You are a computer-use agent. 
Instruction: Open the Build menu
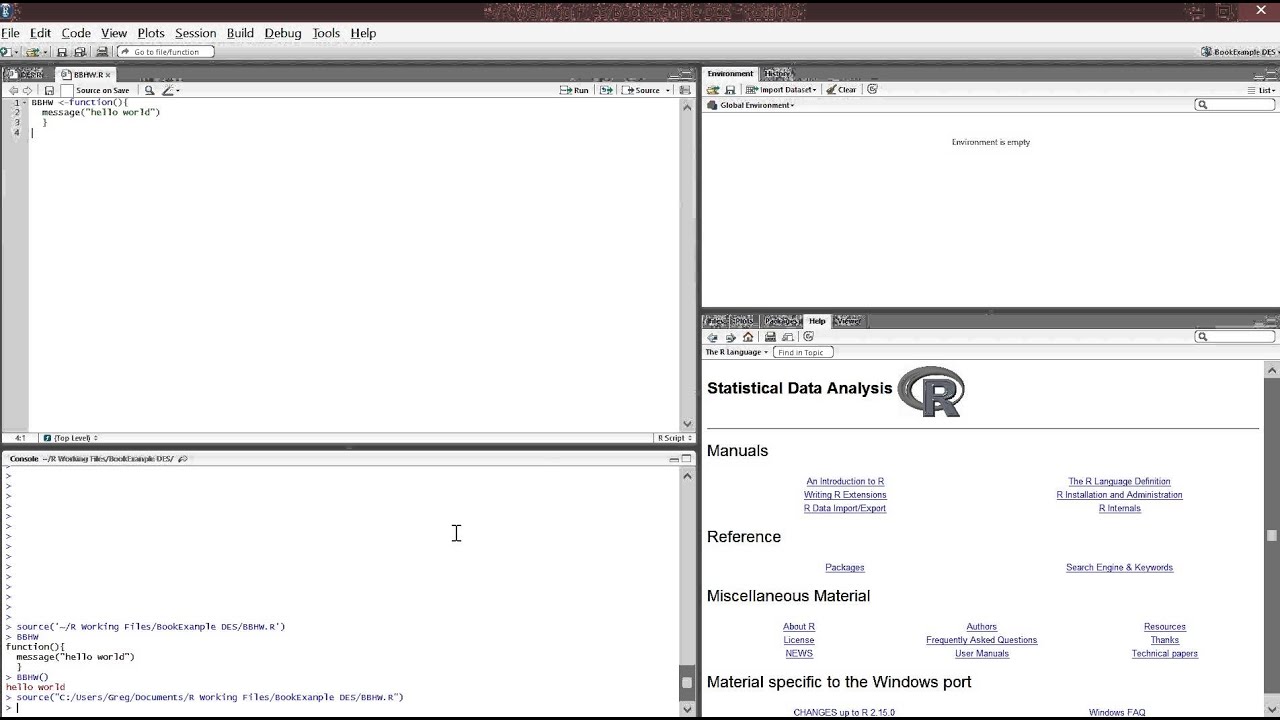coord(240,33)
